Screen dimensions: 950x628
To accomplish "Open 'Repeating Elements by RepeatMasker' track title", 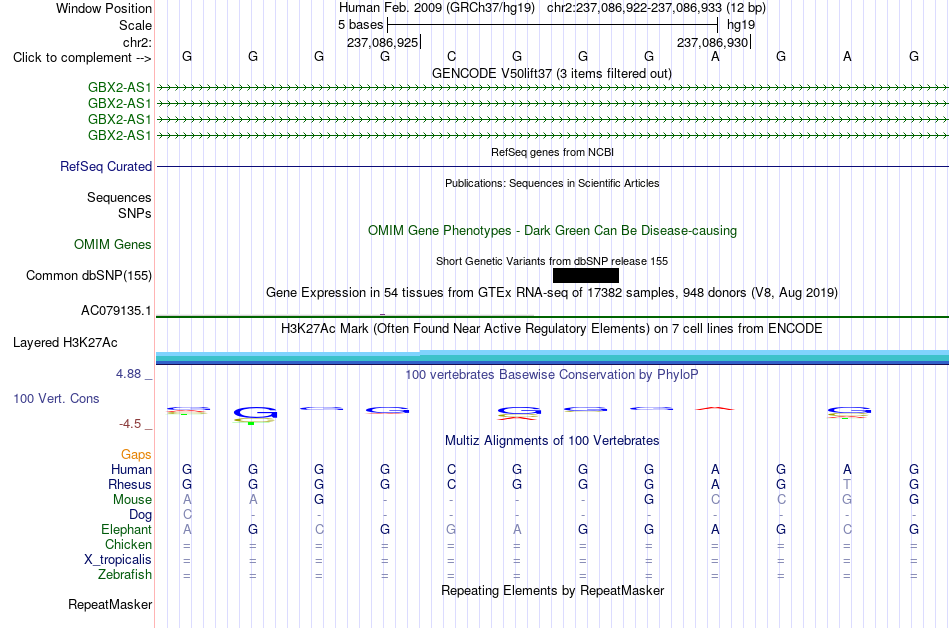I will pyautogui.click(x=552, y=591).
